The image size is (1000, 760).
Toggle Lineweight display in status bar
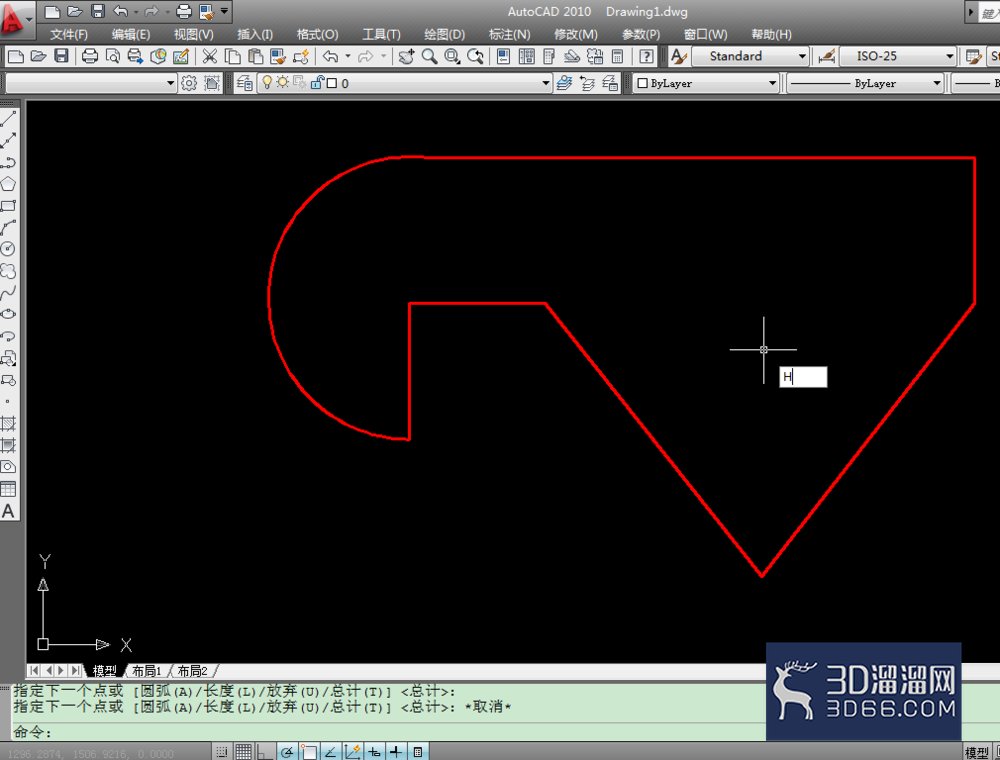(395, 752)
